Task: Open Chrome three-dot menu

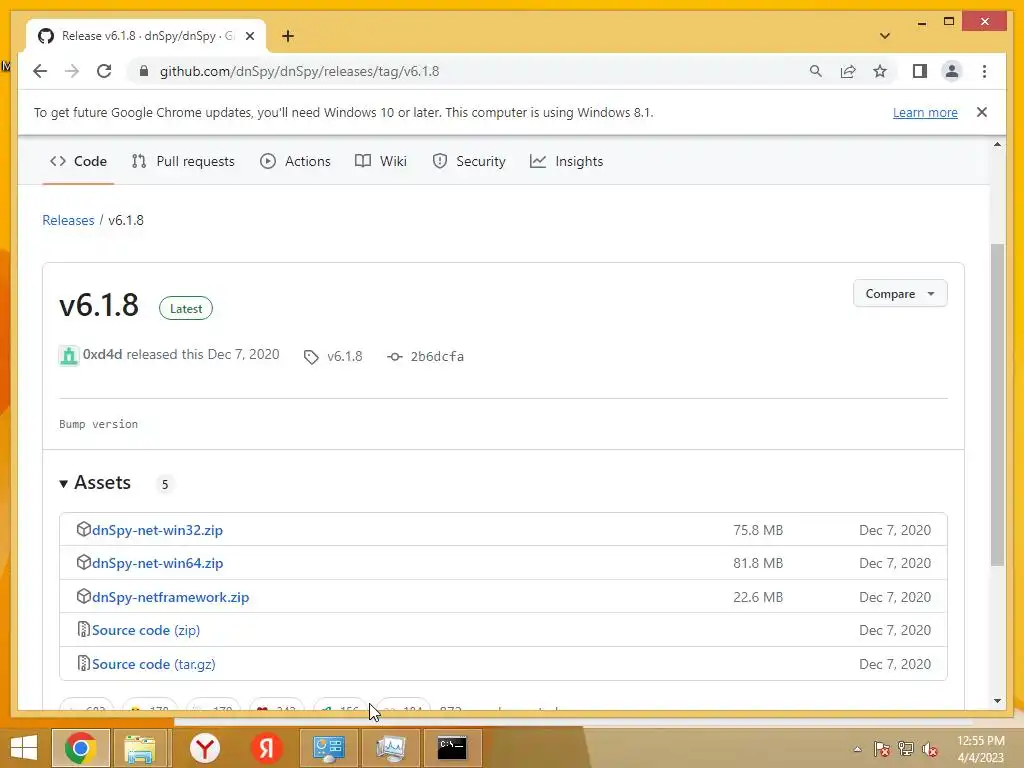Action: click(984, 71)
